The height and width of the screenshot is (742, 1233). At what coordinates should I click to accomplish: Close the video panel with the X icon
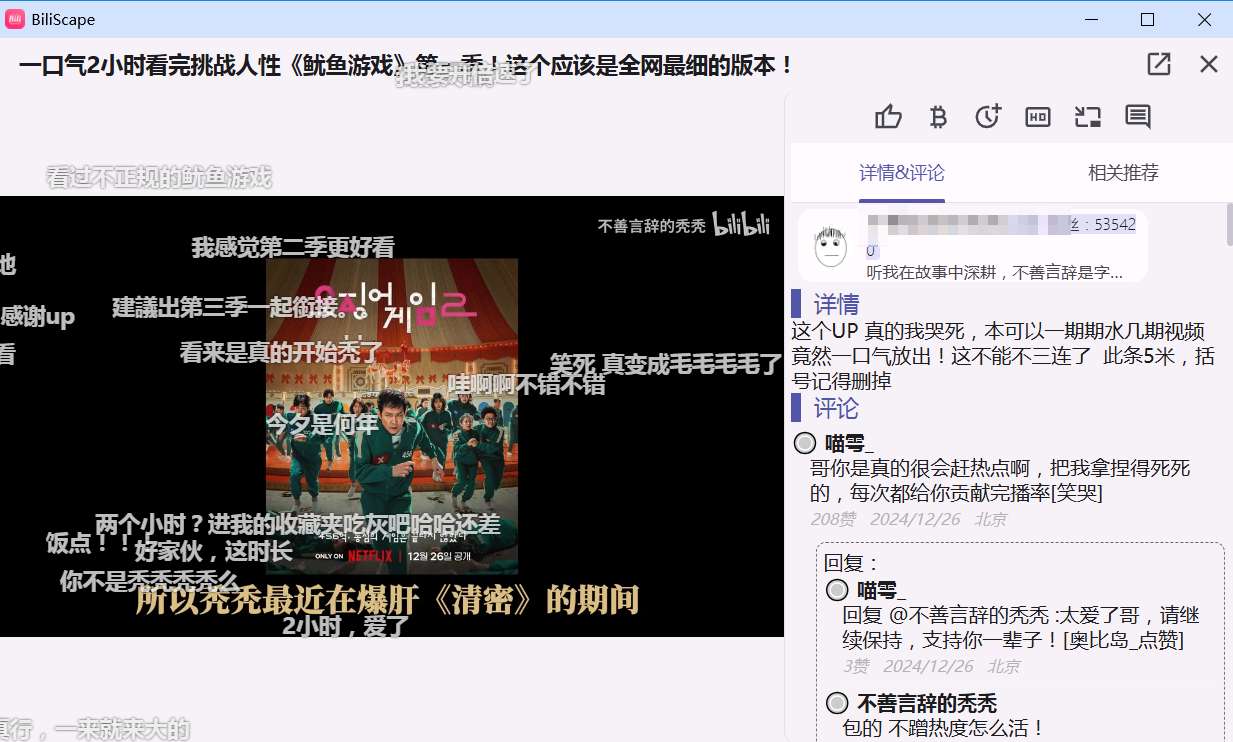click(1209, 64)
